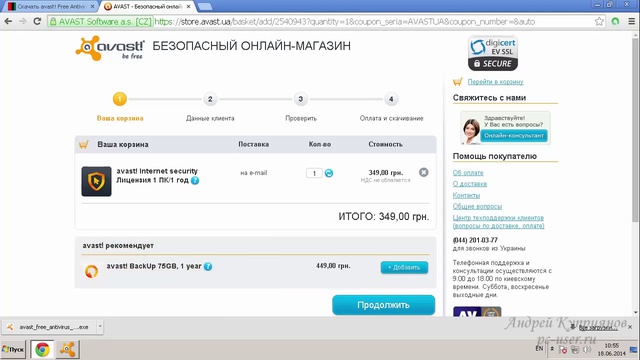The width and height of the screenshot is (640, 360).
Task: Close the Скачать avast! Free Antivirus tab
Action: pos(92,7)
